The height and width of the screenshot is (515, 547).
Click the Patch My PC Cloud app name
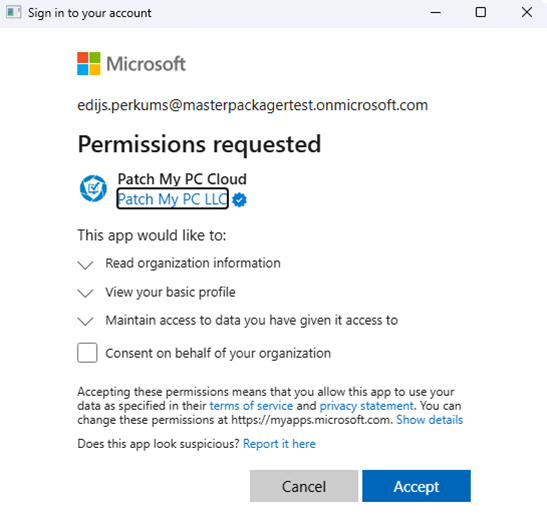[x=182, y=179]
